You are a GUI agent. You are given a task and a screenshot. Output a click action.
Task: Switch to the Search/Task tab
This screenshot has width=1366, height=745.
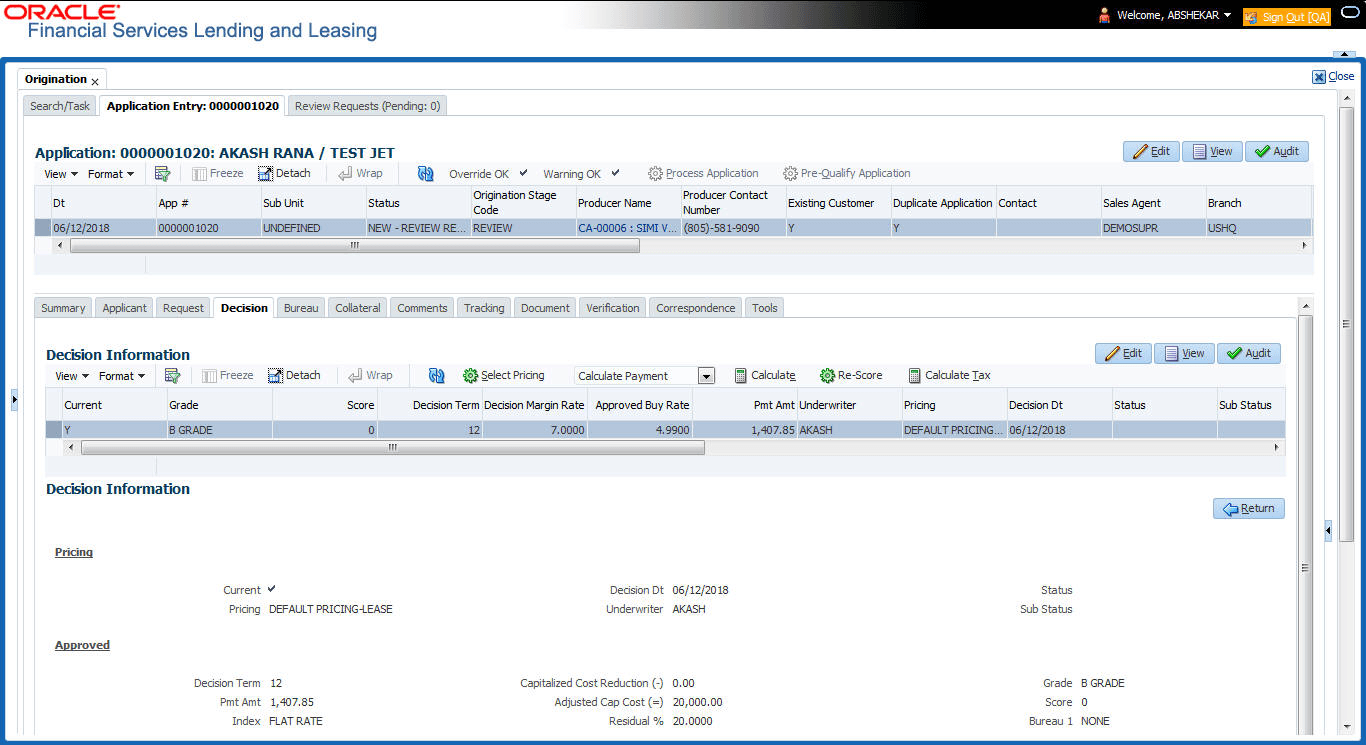tap(60, 106)
